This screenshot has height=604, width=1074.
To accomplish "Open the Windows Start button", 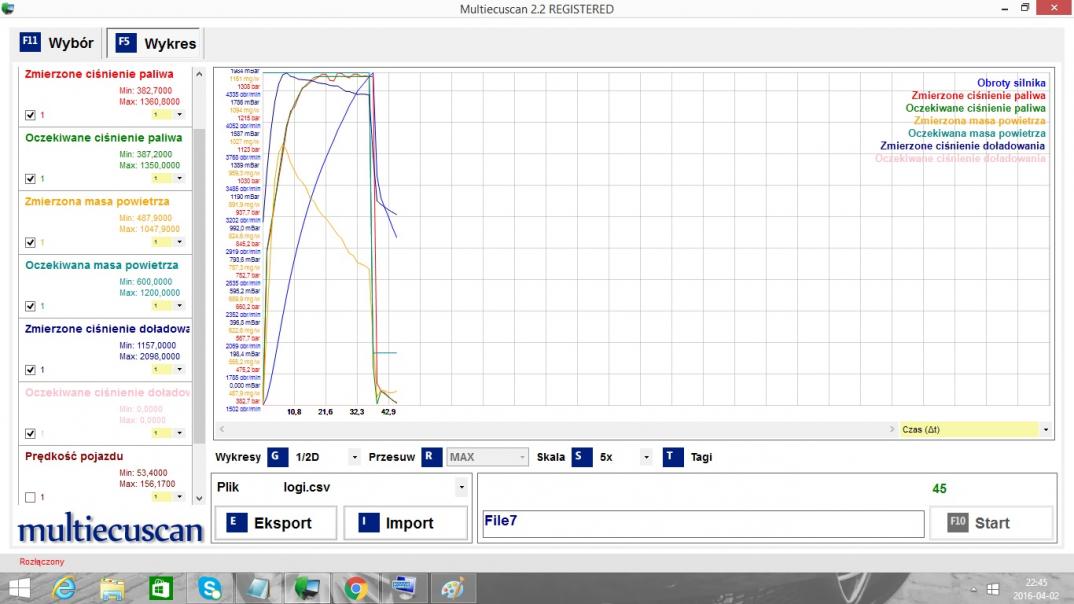I will click(x=19, y=588).
